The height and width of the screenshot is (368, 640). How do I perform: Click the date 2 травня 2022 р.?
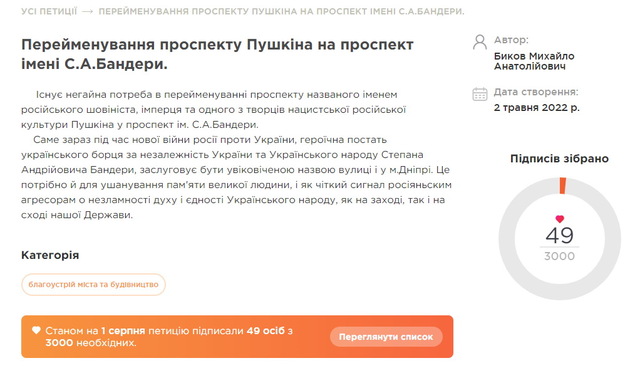pyautogui.click(x=536, y=108)
